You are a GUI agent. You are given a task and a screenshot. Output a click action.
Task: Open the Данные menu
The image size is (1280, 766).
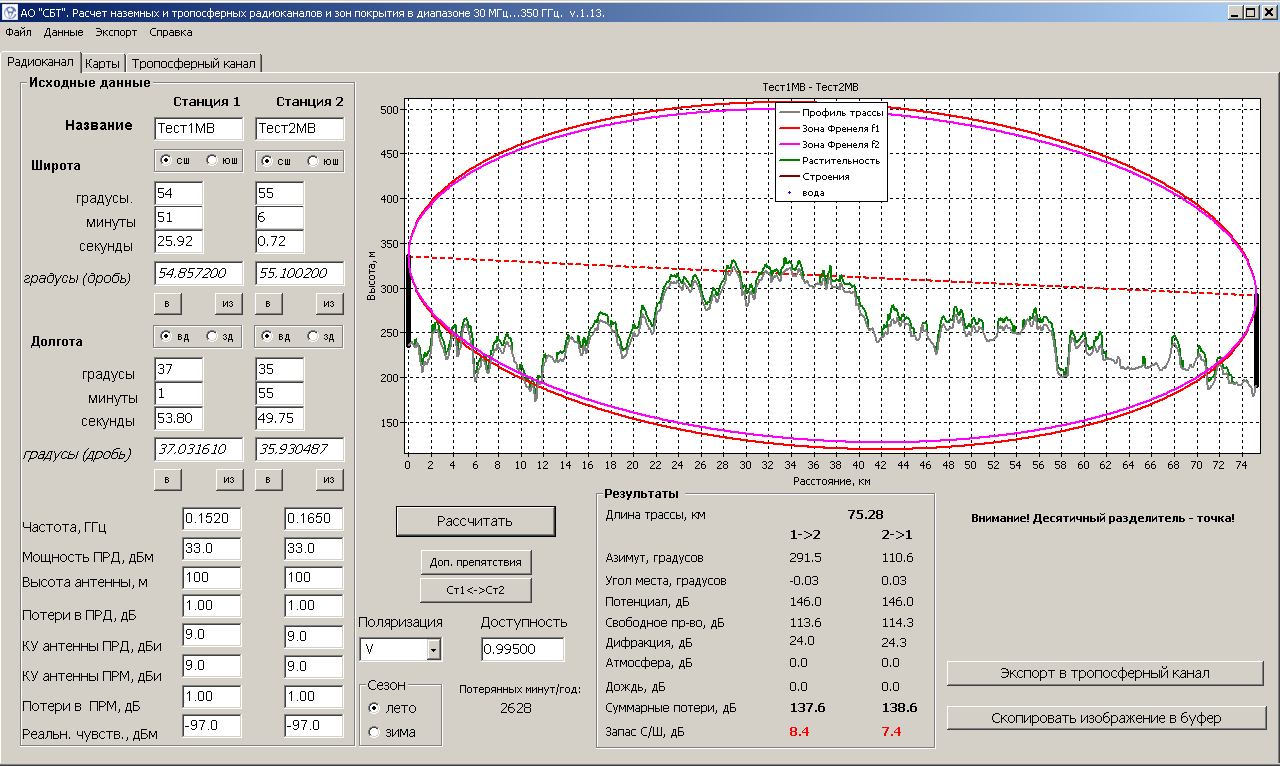tap(64, 32)
